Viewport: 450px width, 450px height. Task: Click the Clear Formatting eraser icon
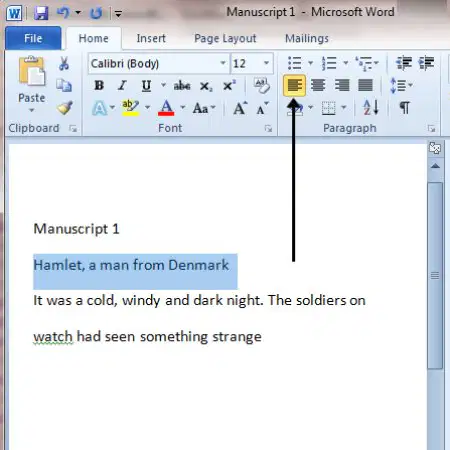pyautogui.click(x=261, y=85)
